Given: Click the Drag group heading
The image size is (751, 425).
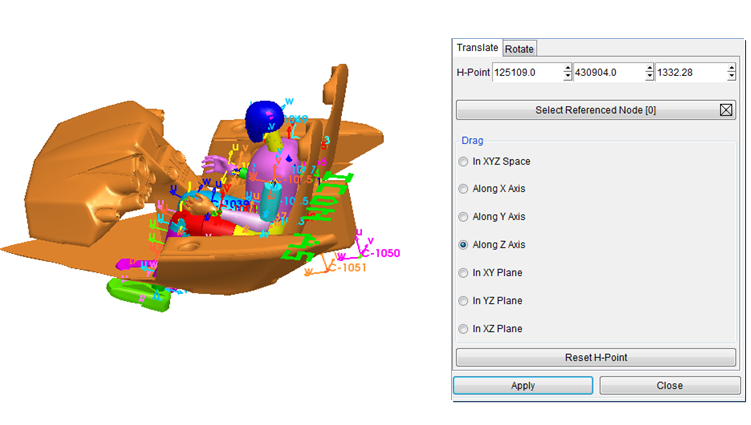Looking at the screenshot, I should coord(472,140).
